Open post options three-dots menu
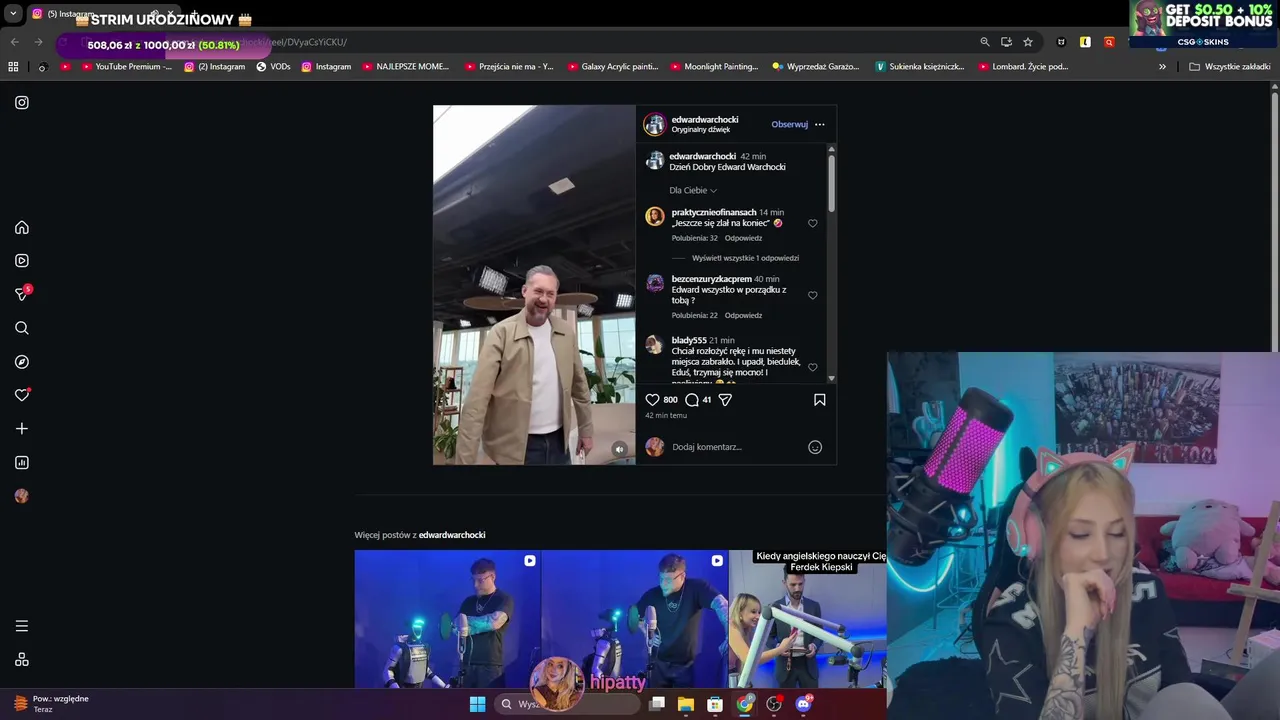The image size is (1280, 720). 820,125
